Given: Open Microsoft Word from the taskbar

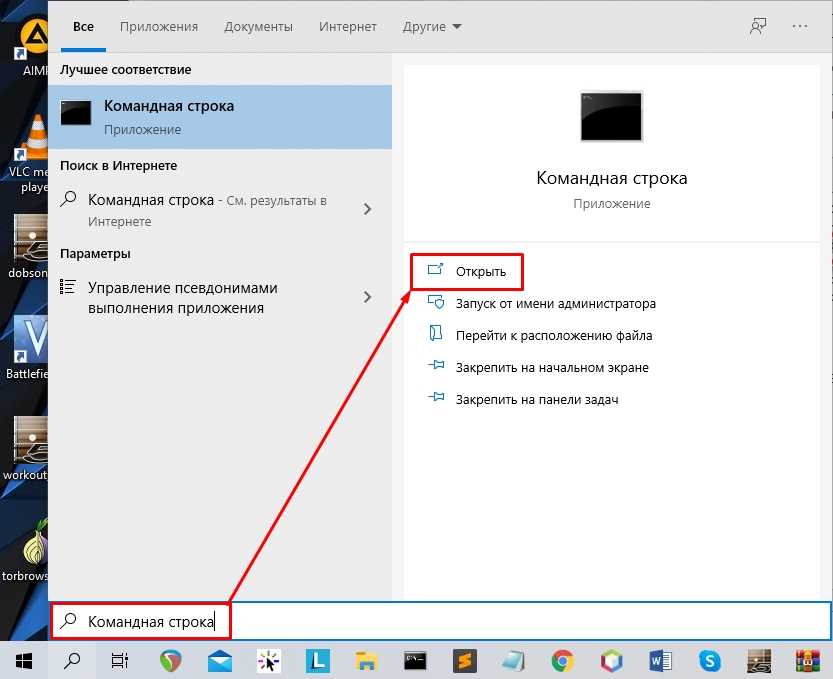Looking at the screenshot, I should (661, 660).
